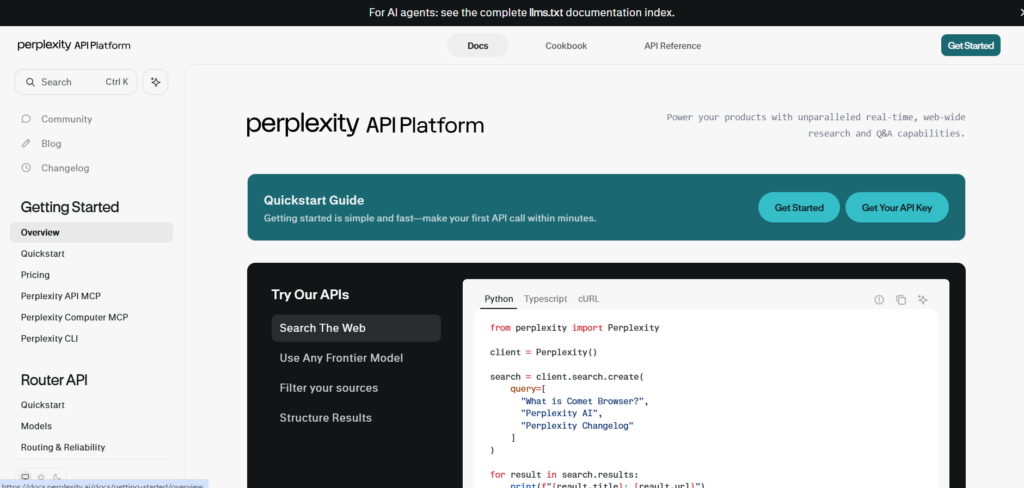This screenshot has width=1024, height=488.
Task: Open the Blog pencil link
Action: tap(41, 143)
